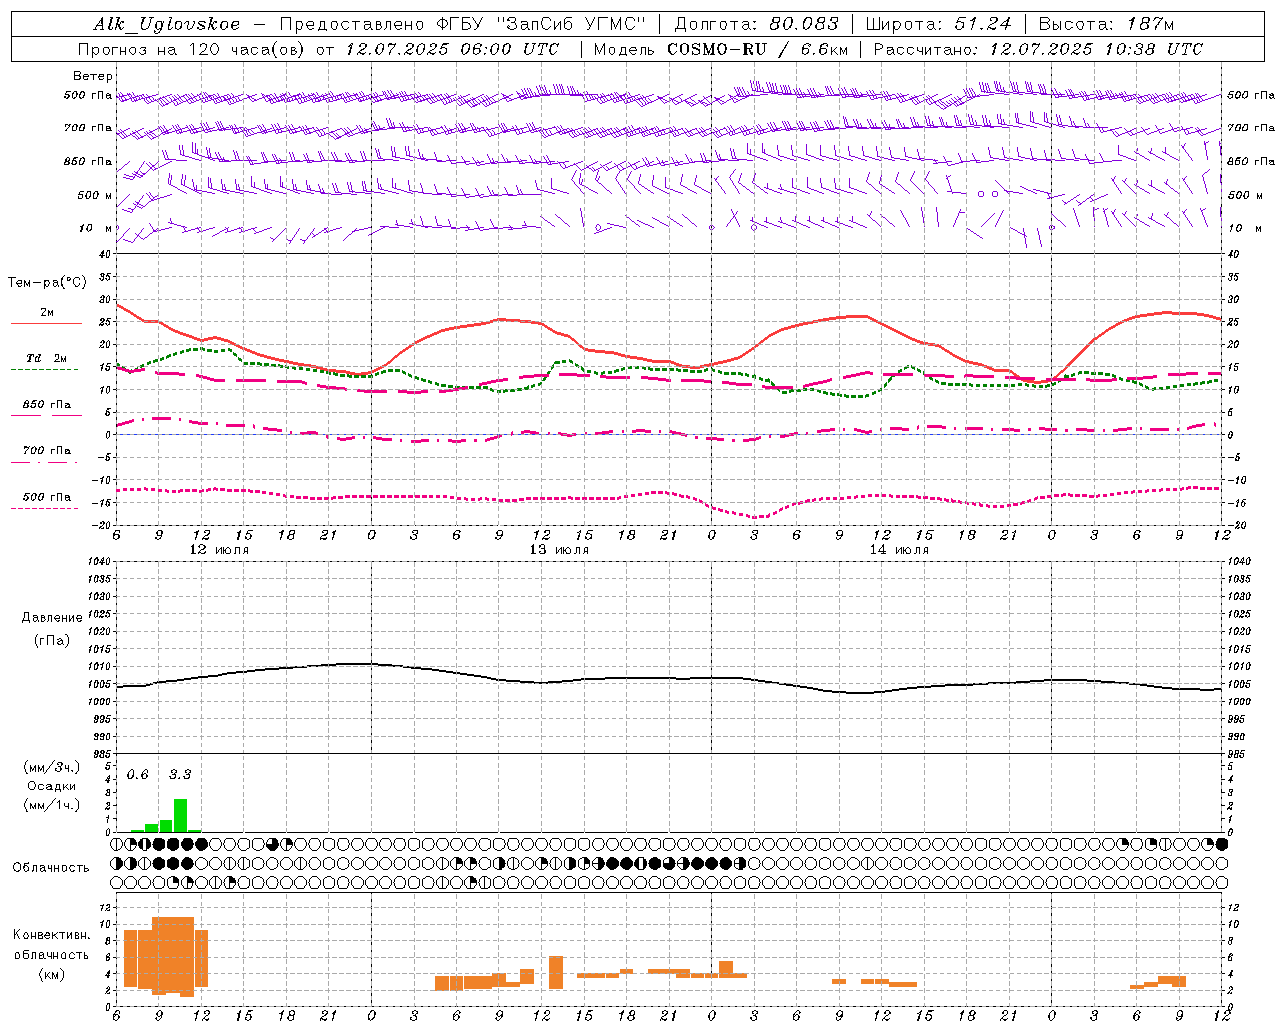Click the Ветер wind panel label

93,76
